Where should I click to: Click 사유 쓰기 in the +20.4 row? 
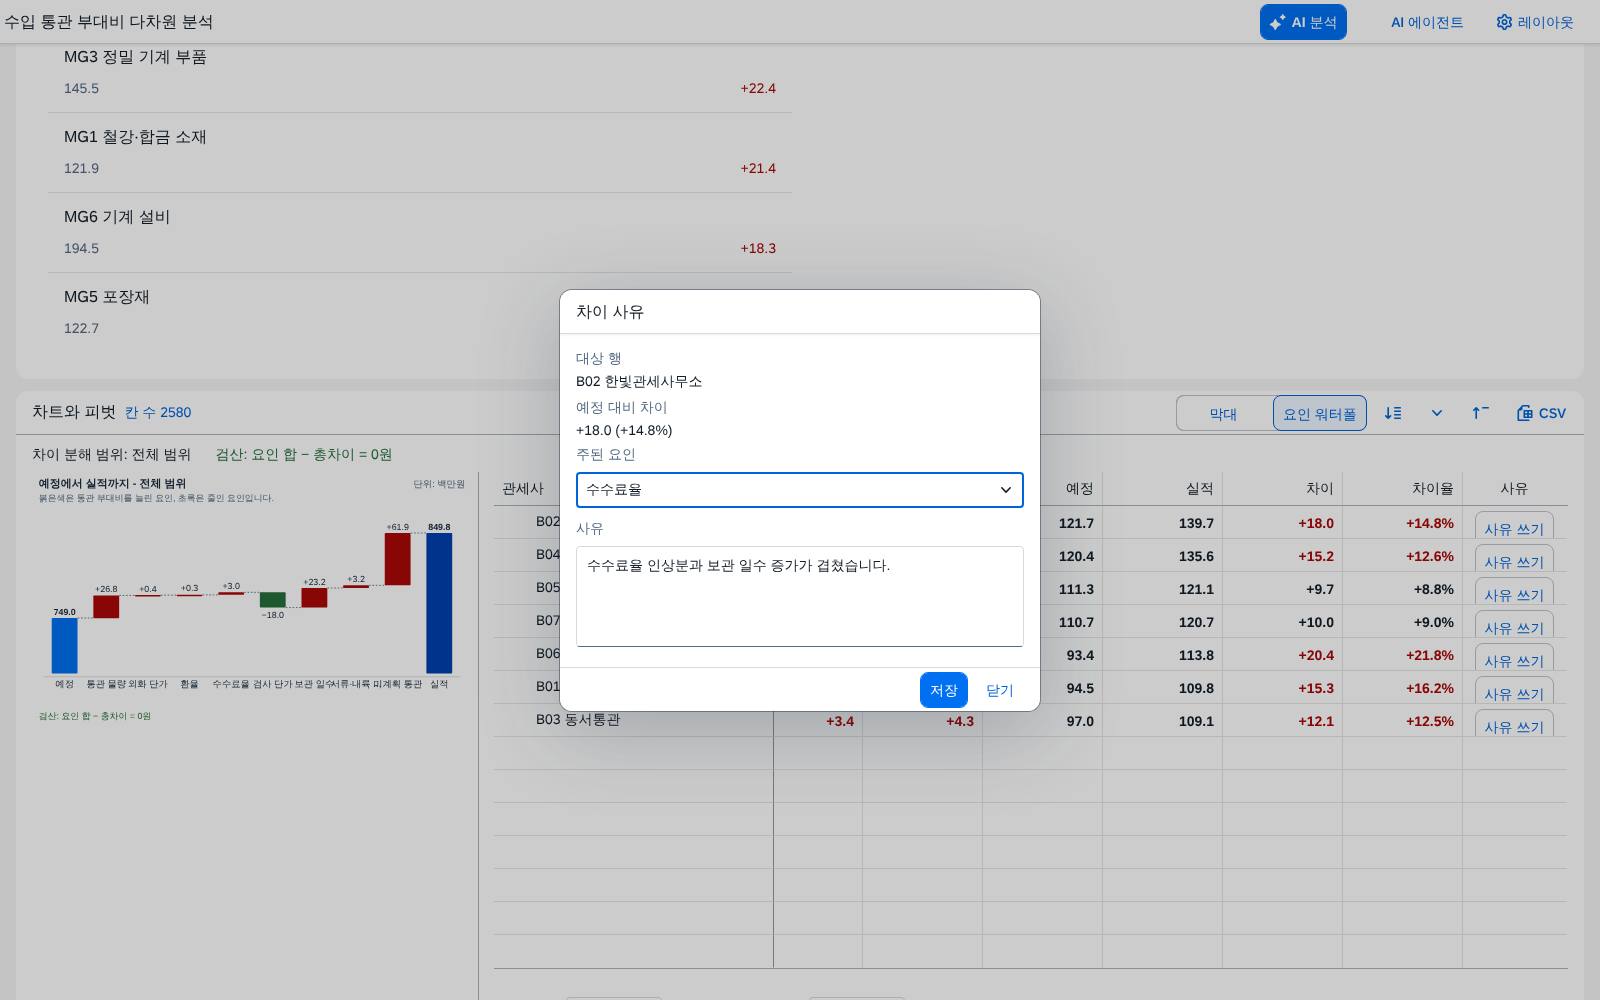[1514, 658]
